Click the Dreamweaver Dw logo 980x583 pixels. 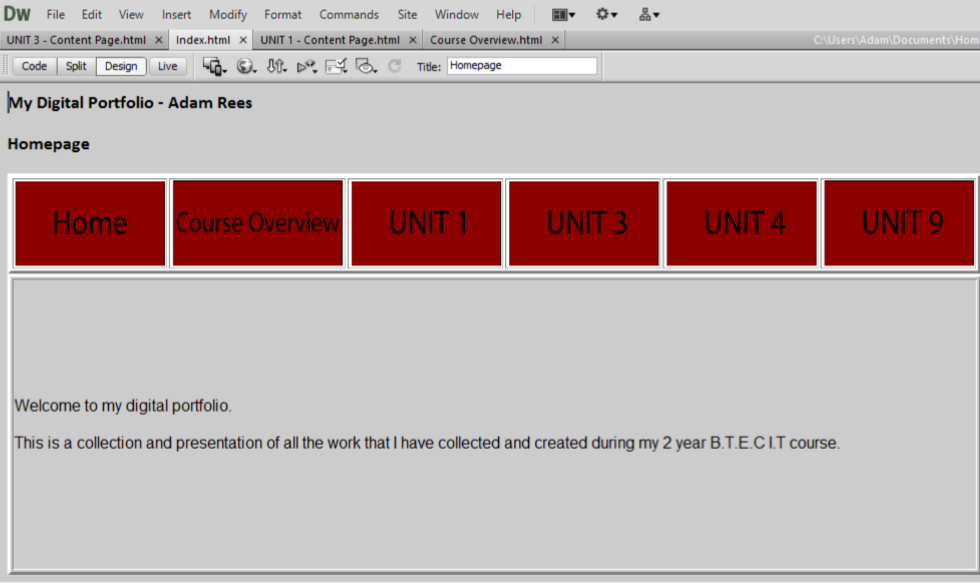pos(17,14)
